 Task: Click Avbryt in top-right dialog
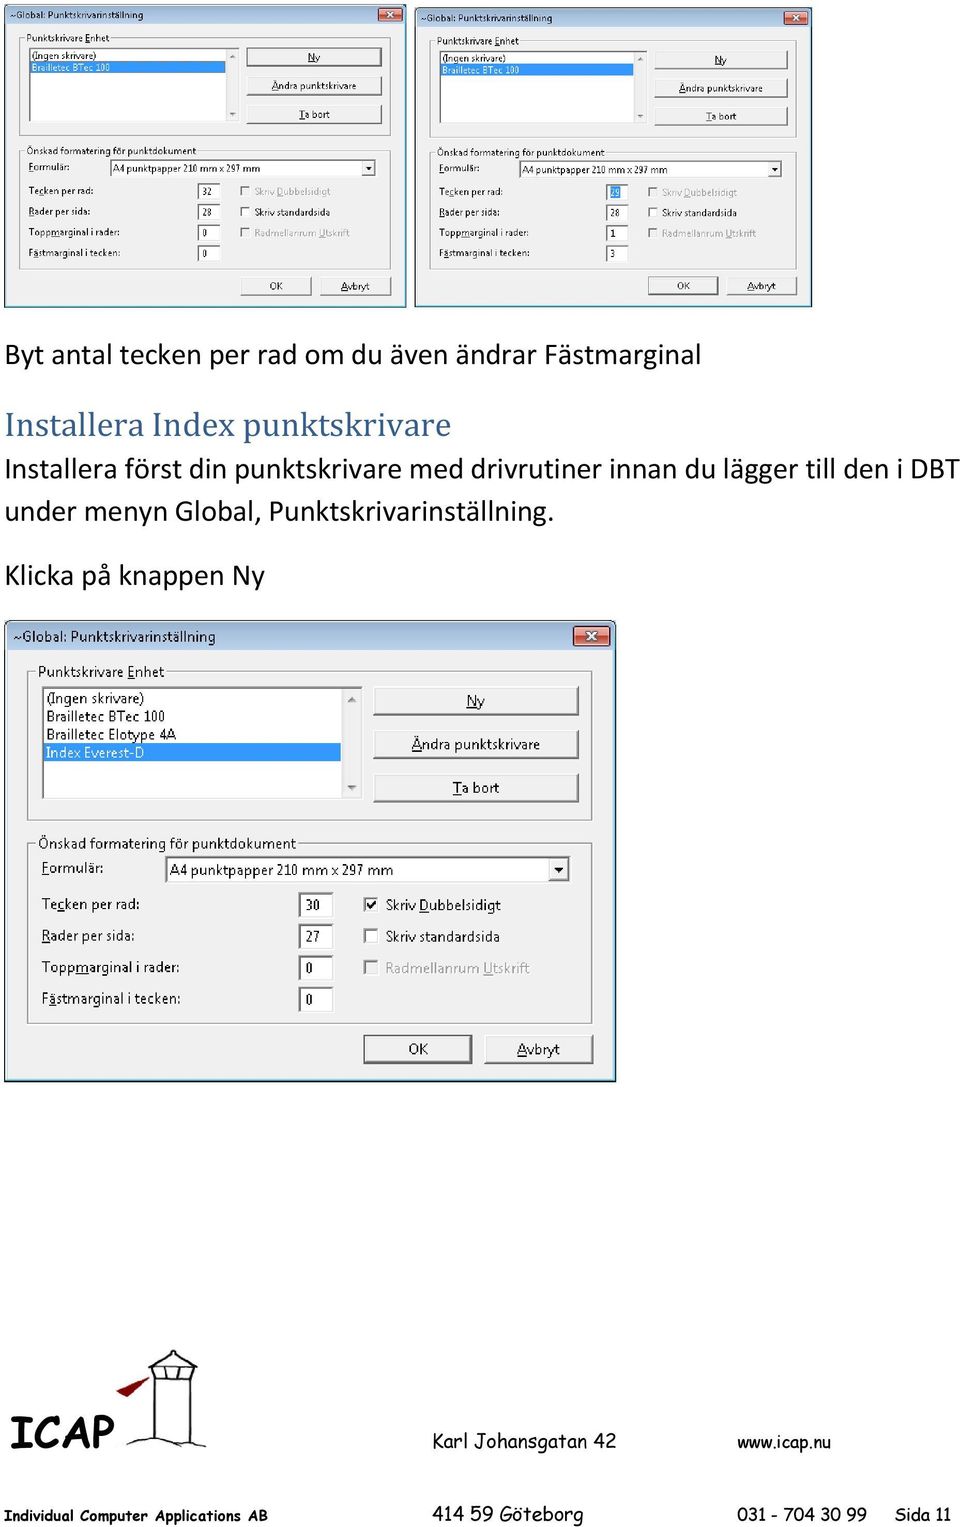(761, 286)
